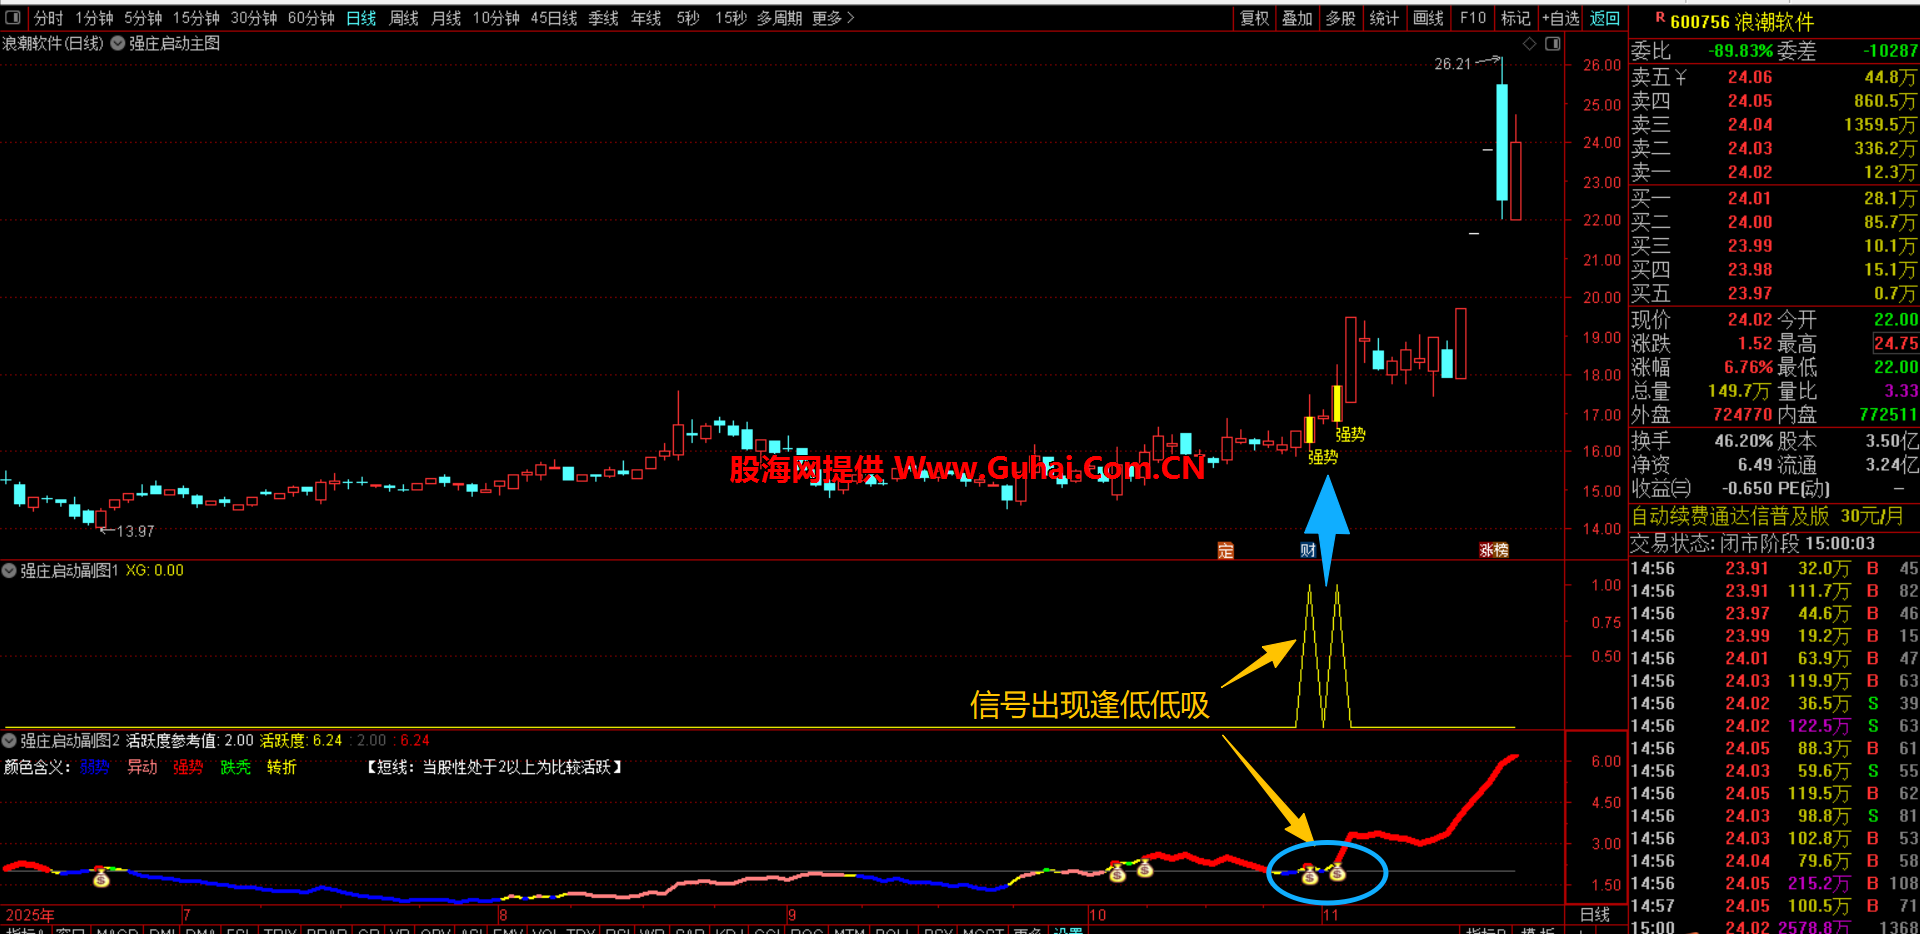Screen dimensions: 1920x934
Task: Click the diamond icon above the chart
Action: coord(1529,44)
